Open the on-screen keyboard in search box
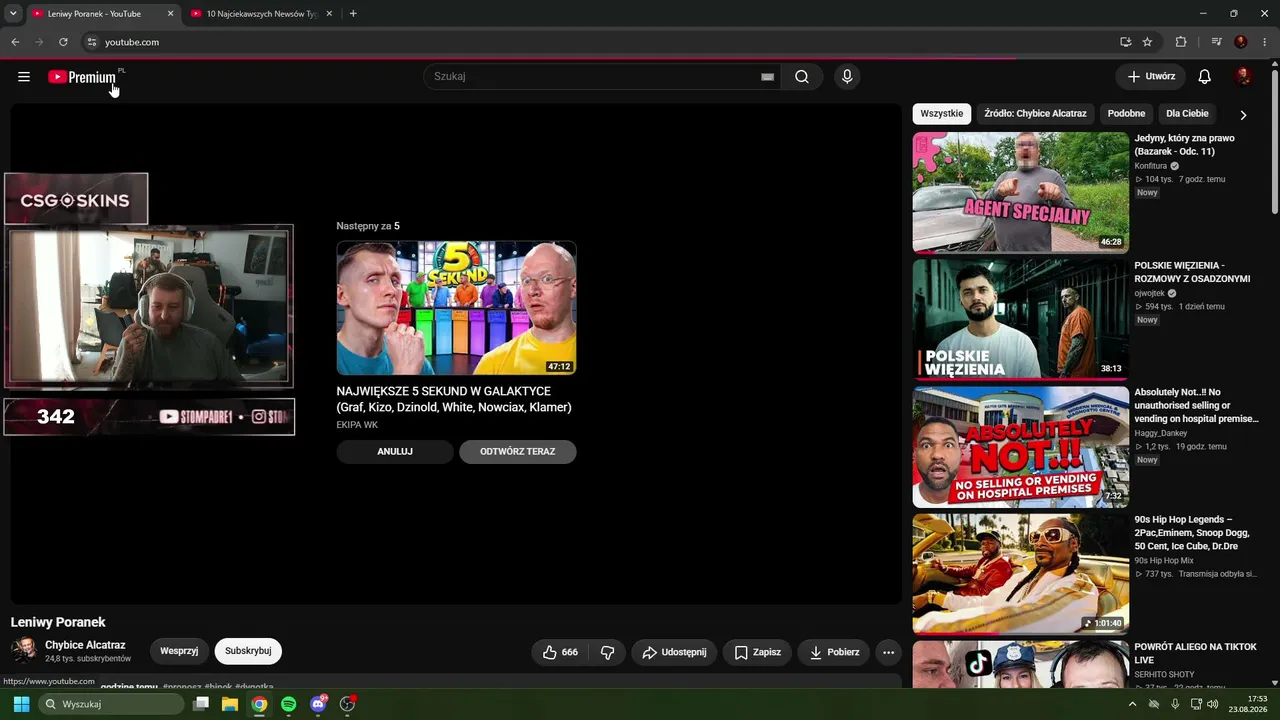The height and width of the screenshot is (720, 1280). 768,77
